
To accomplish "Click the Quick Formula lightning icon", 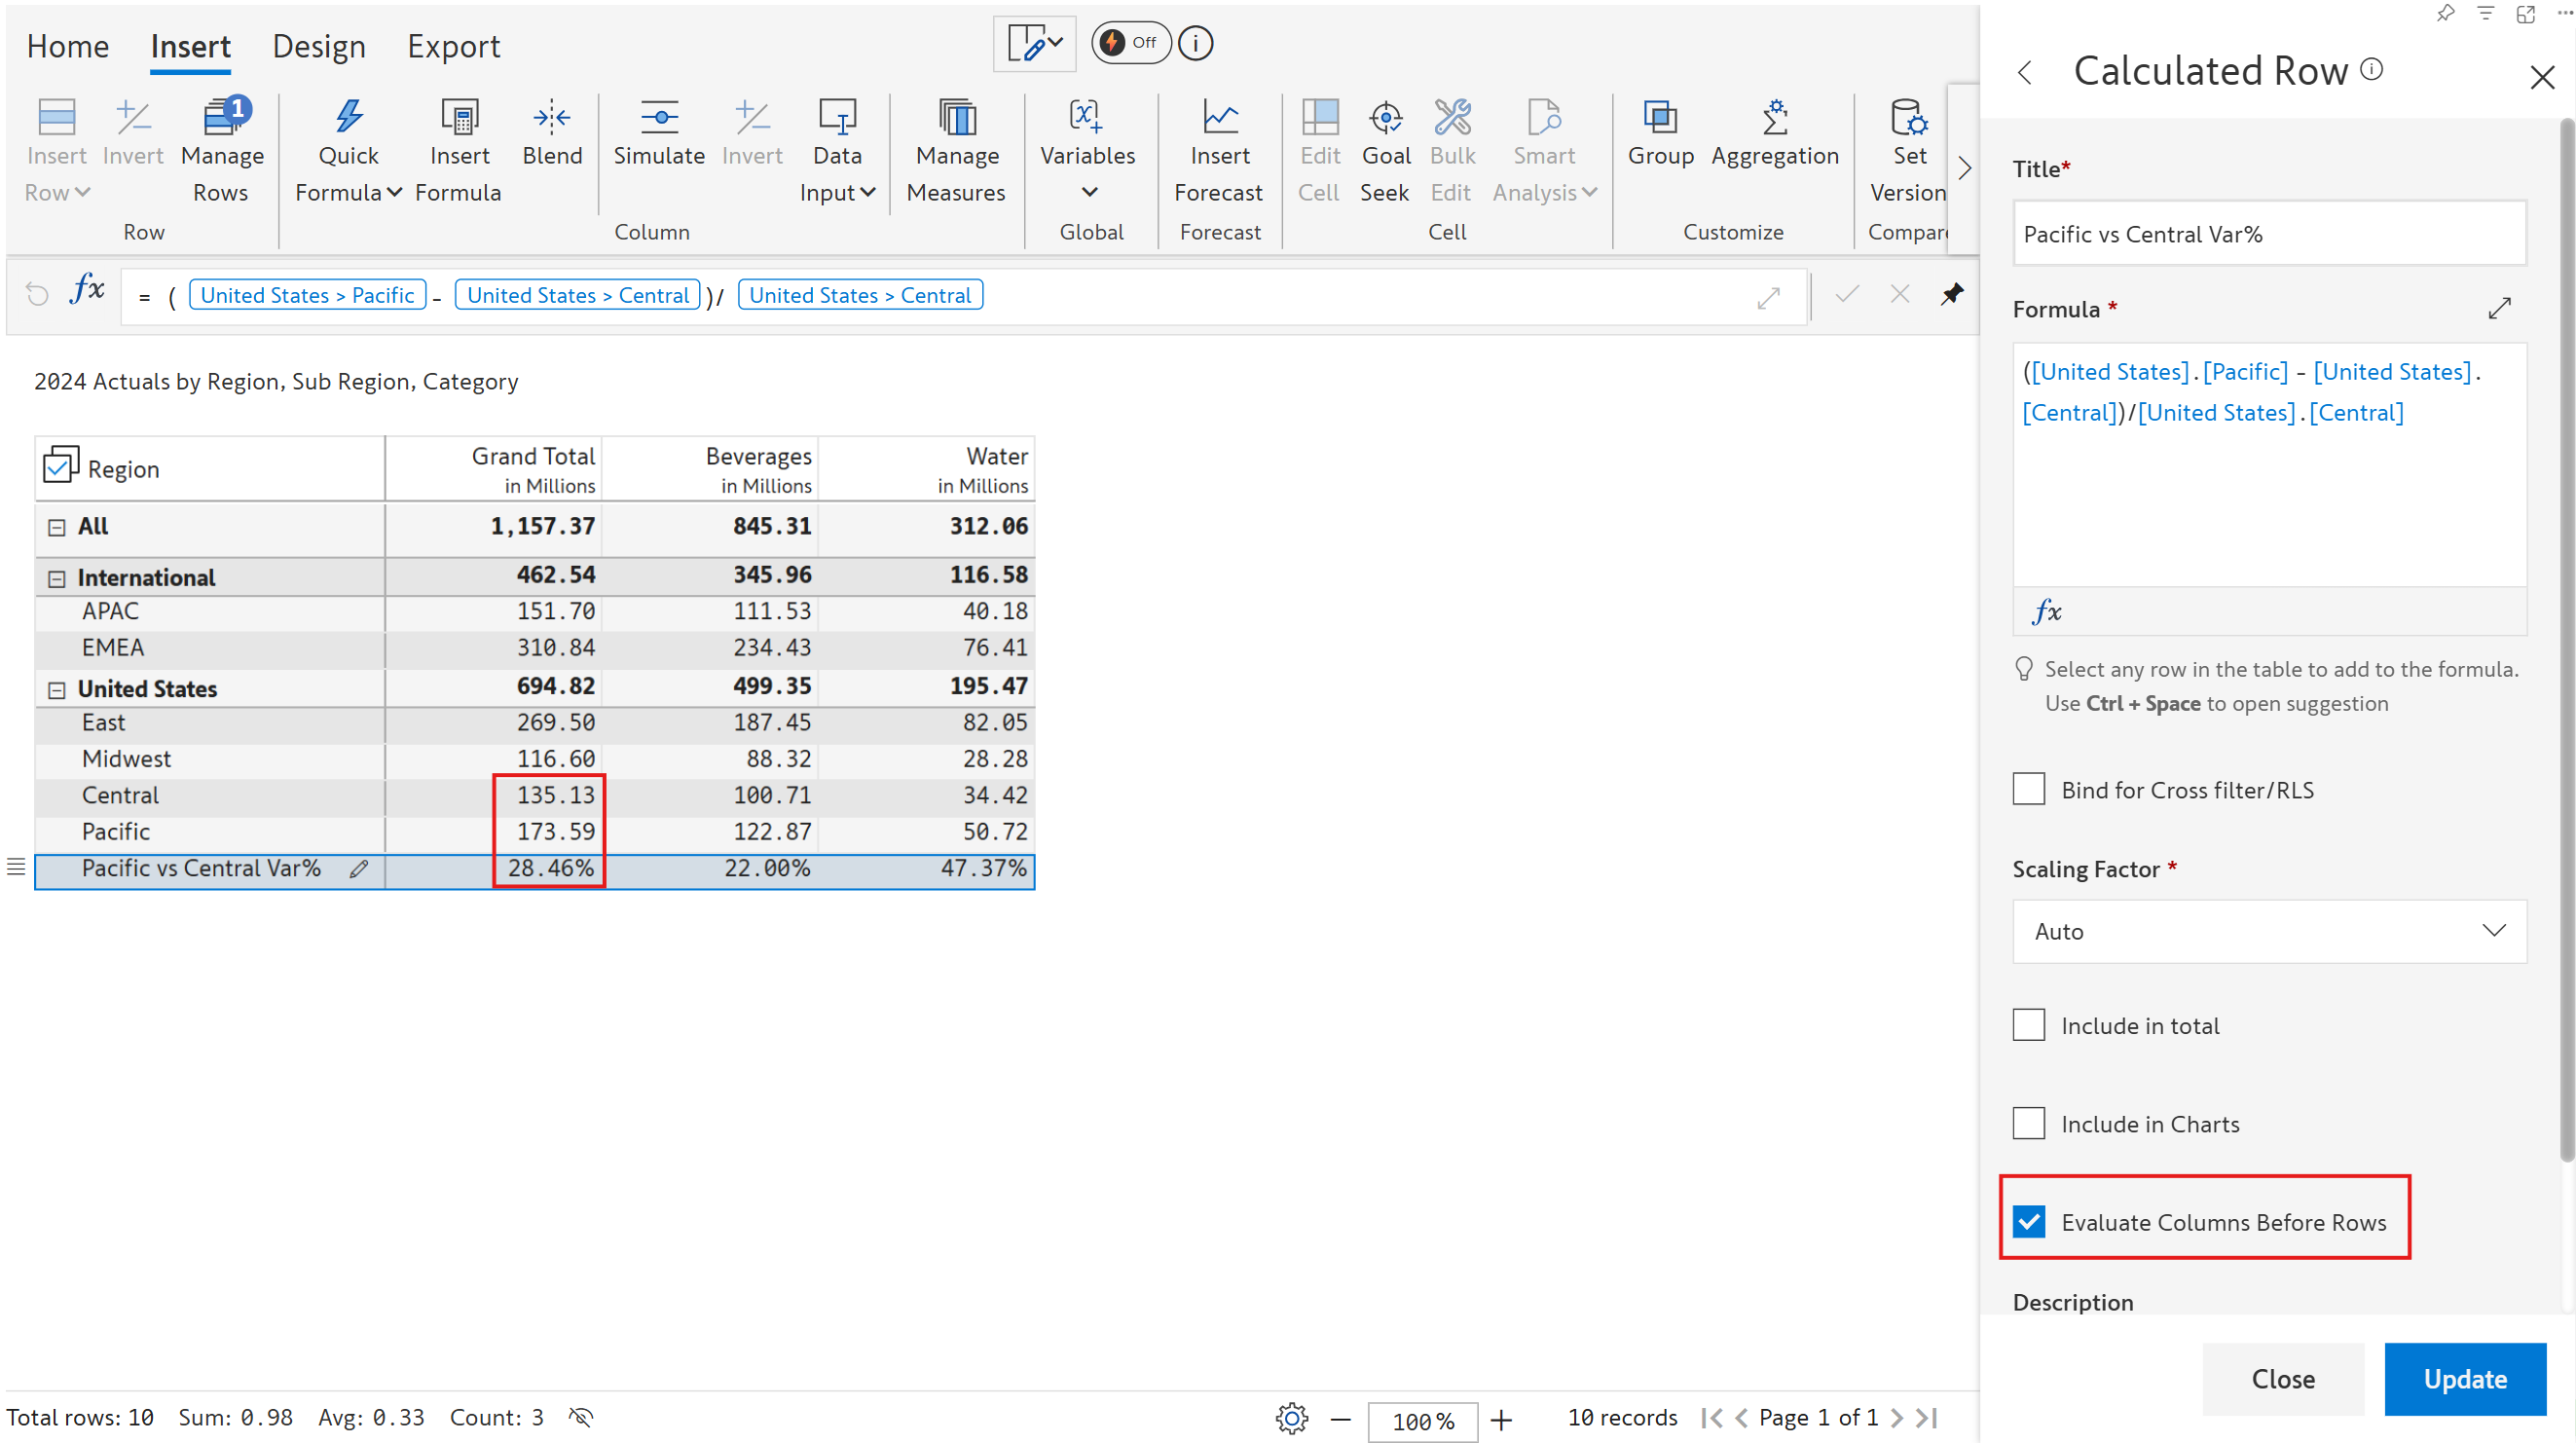I will [348, 118].
